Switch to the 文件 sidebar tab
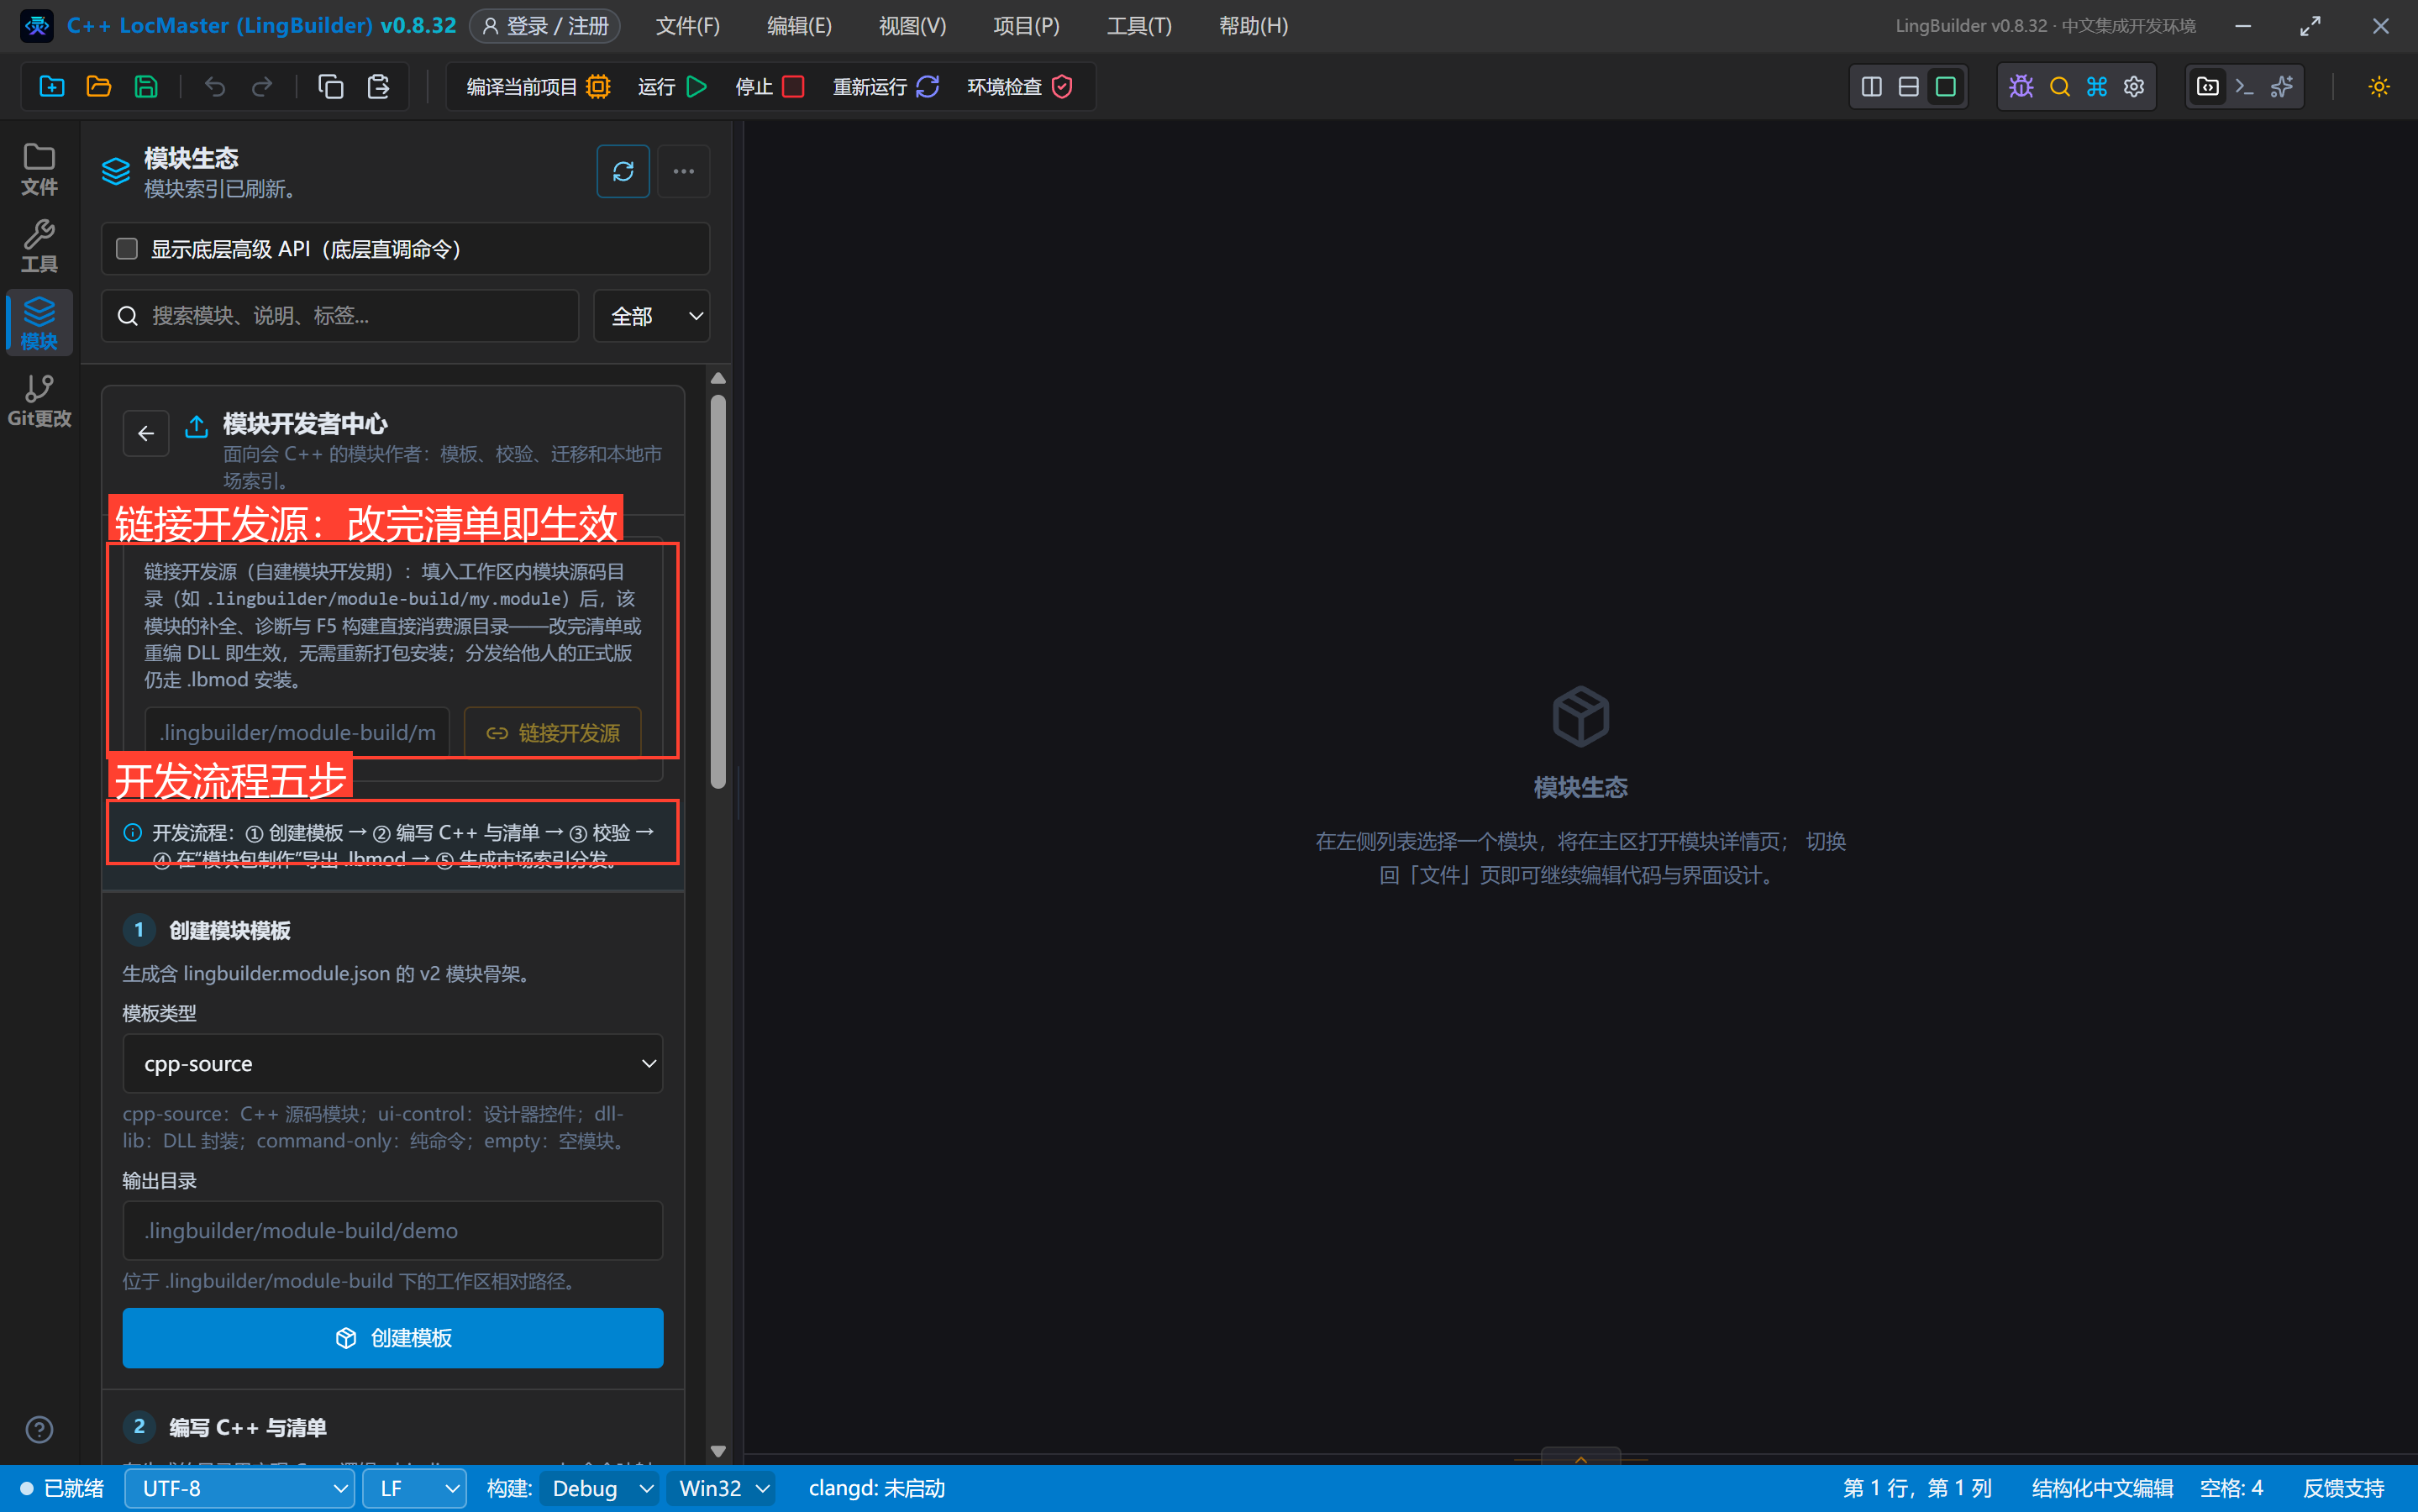Image resolution: width=2418 pixels, height=1512 pixels. [40, 169]
